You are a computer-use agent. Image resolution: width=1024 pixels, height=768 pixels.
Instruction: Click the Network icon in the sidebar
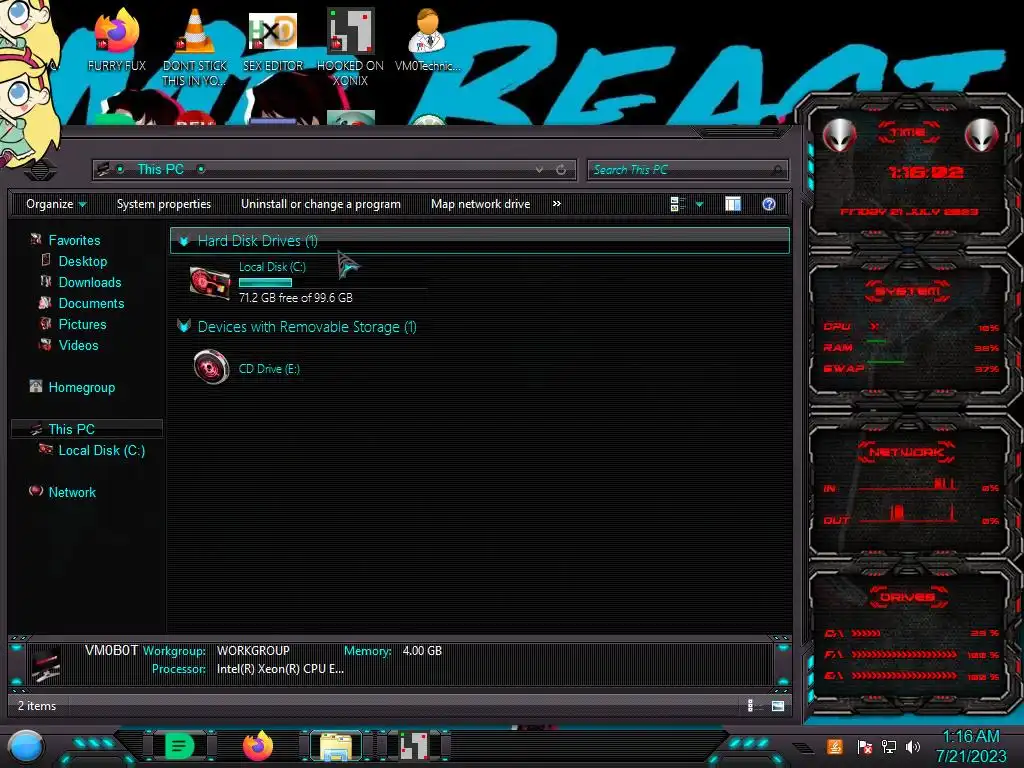coord(36,490)
